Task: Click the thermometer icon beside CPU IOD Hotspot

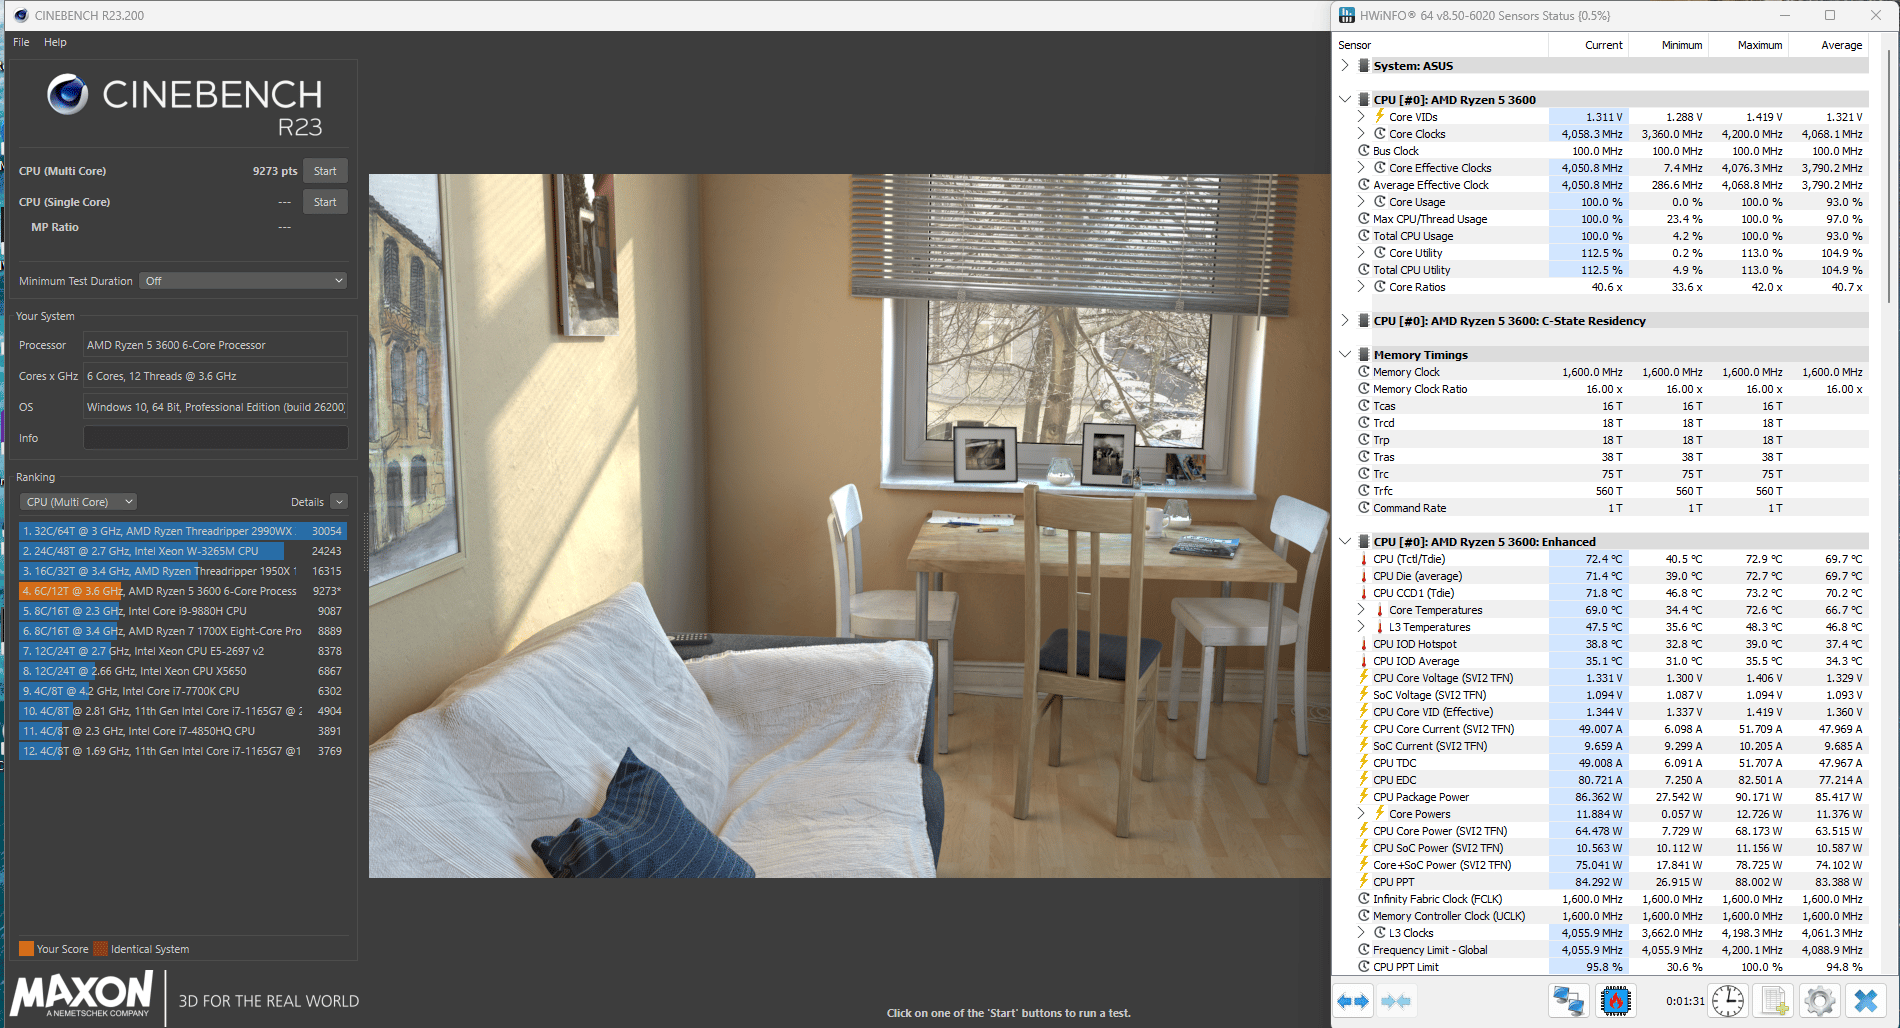Action: (x=1364, y=644)
